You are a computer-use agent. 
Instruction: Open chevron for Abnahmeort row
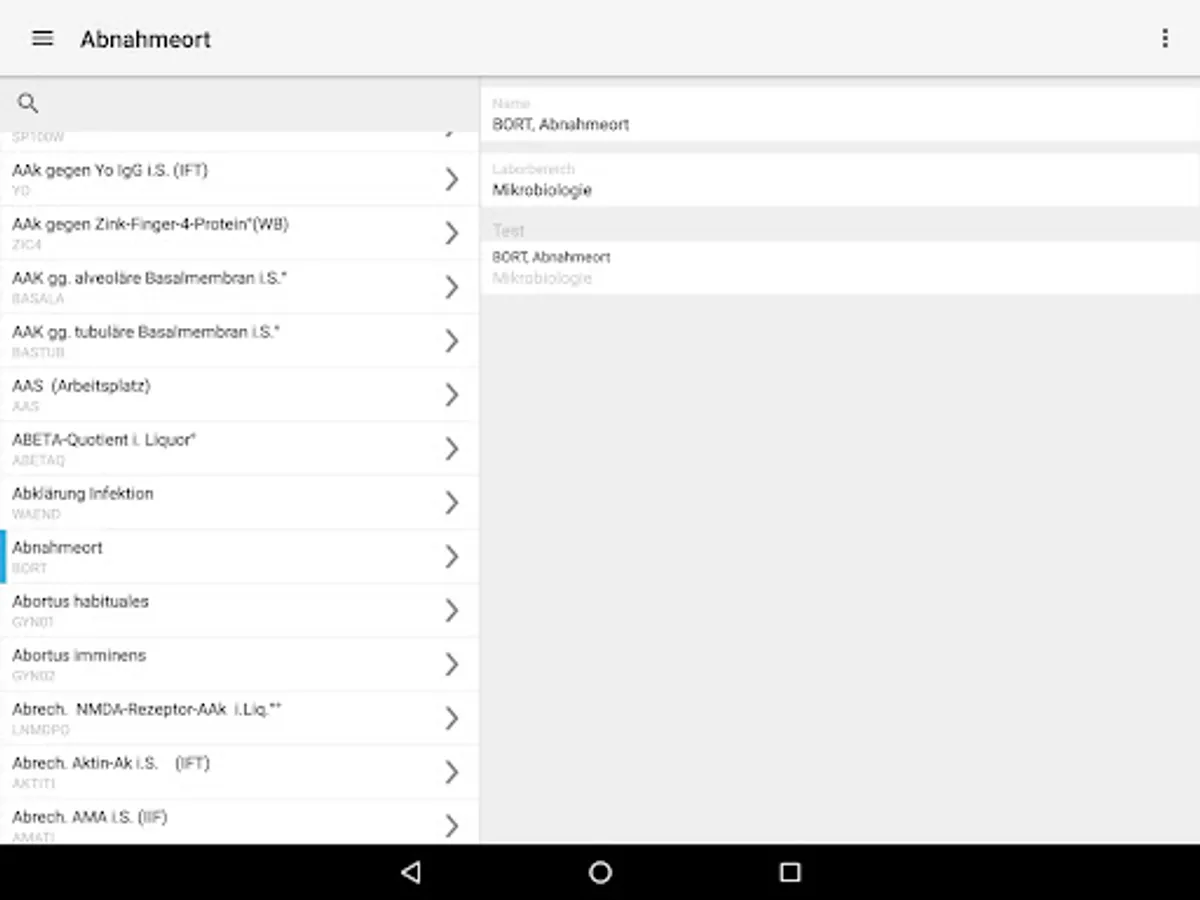click(452, 557)
